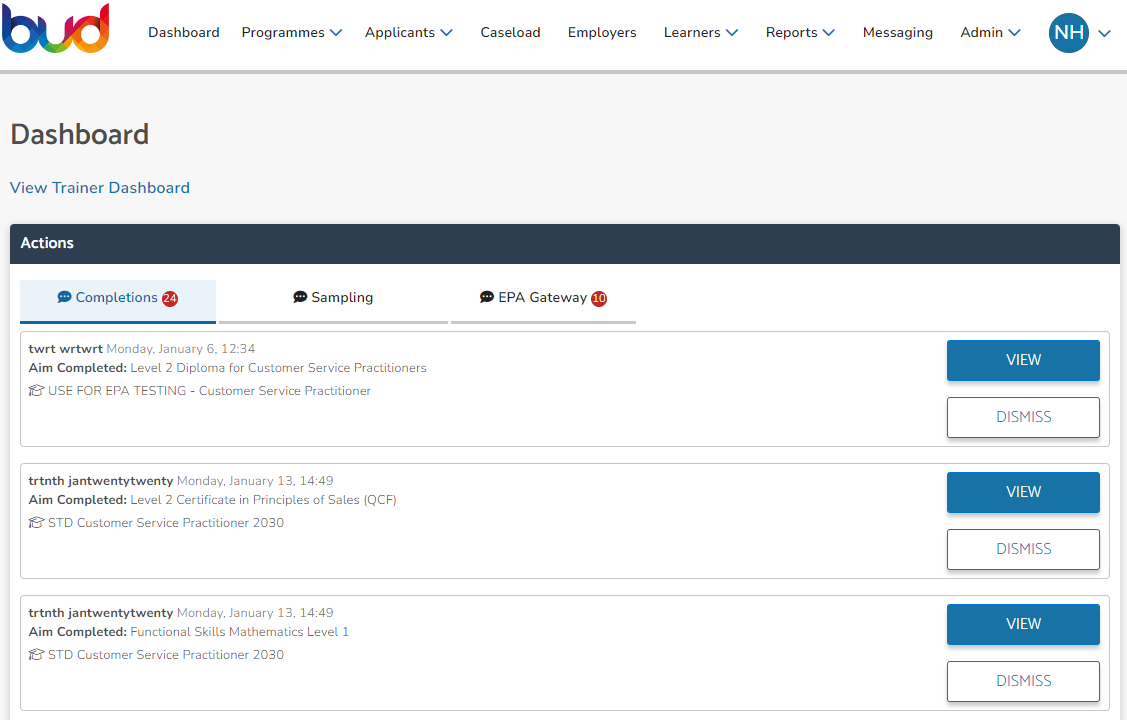Switch to the Sampling tab
Viewport: 1127px width, 720px height.
point(333,297)
